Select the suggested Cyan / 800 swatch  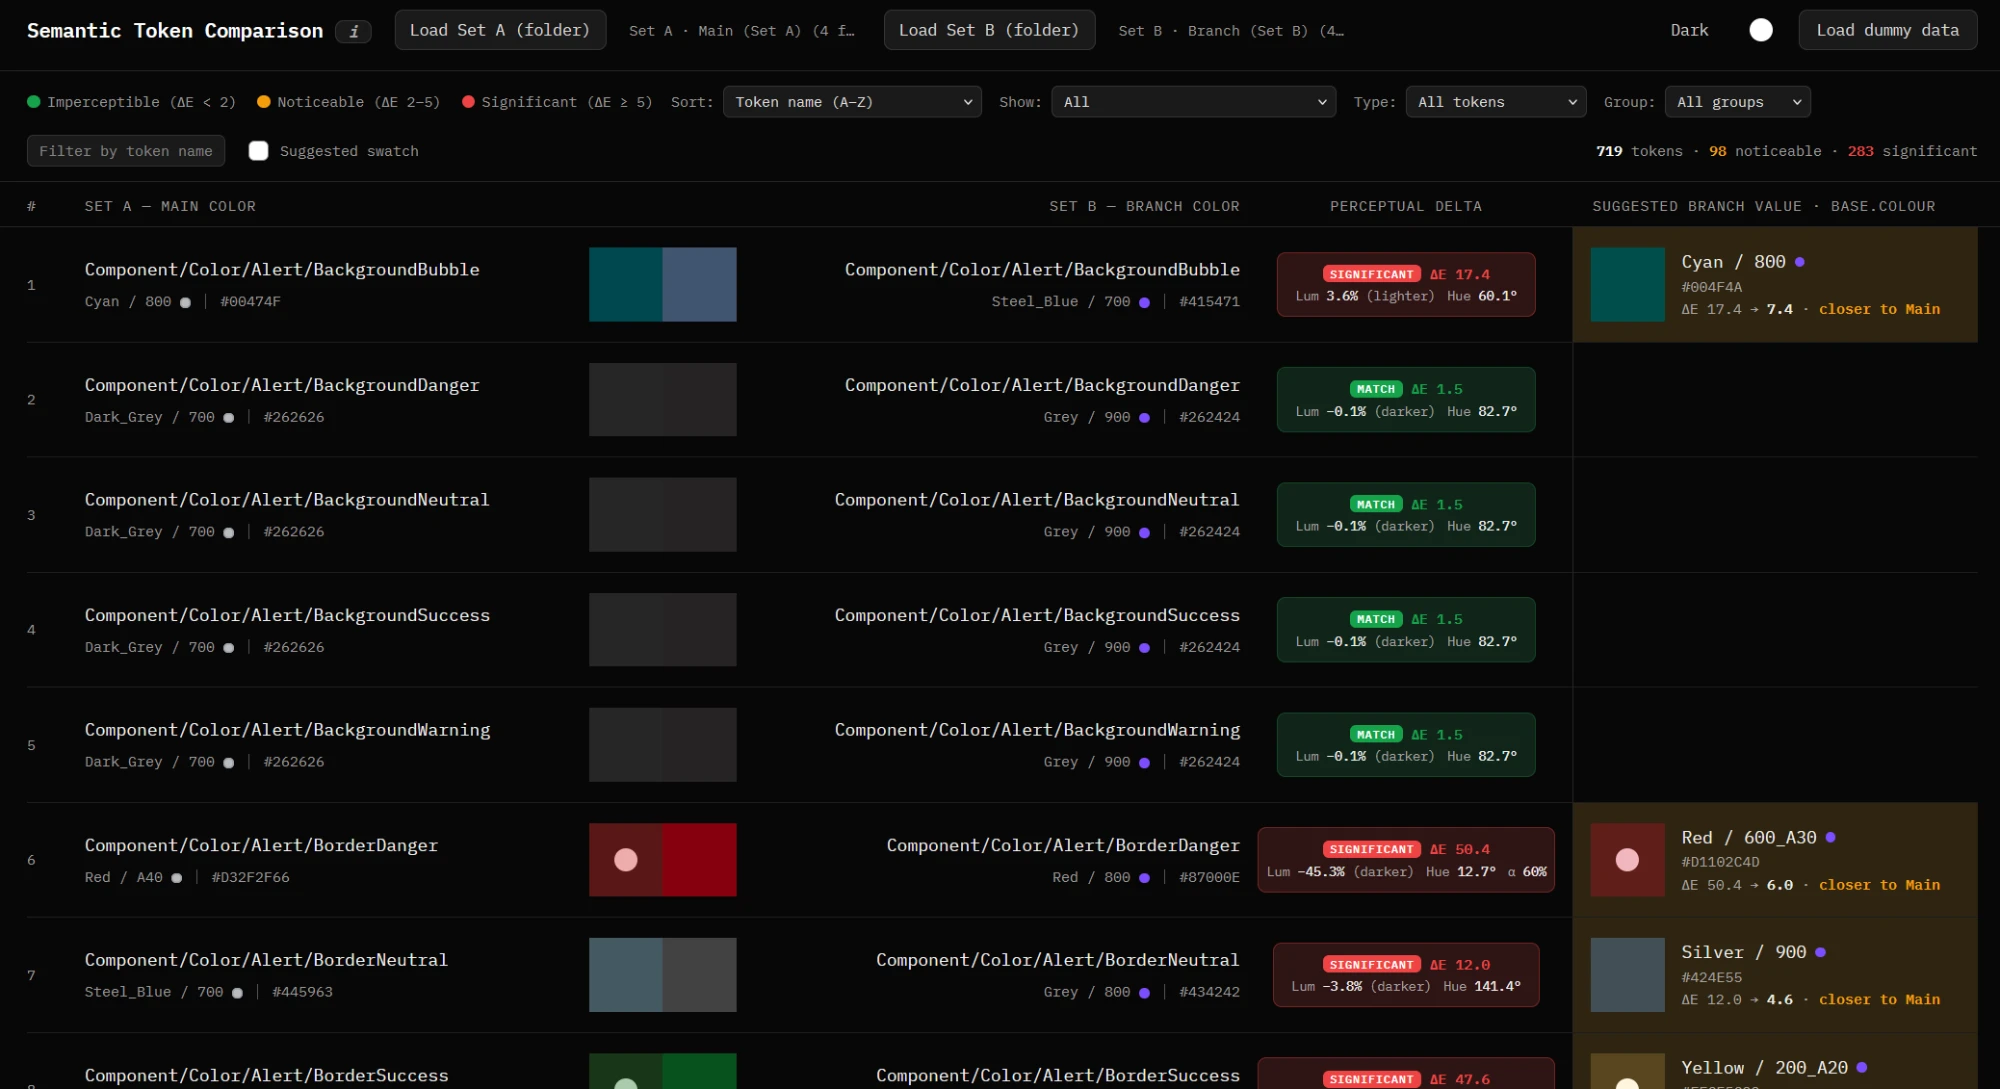1627,285
